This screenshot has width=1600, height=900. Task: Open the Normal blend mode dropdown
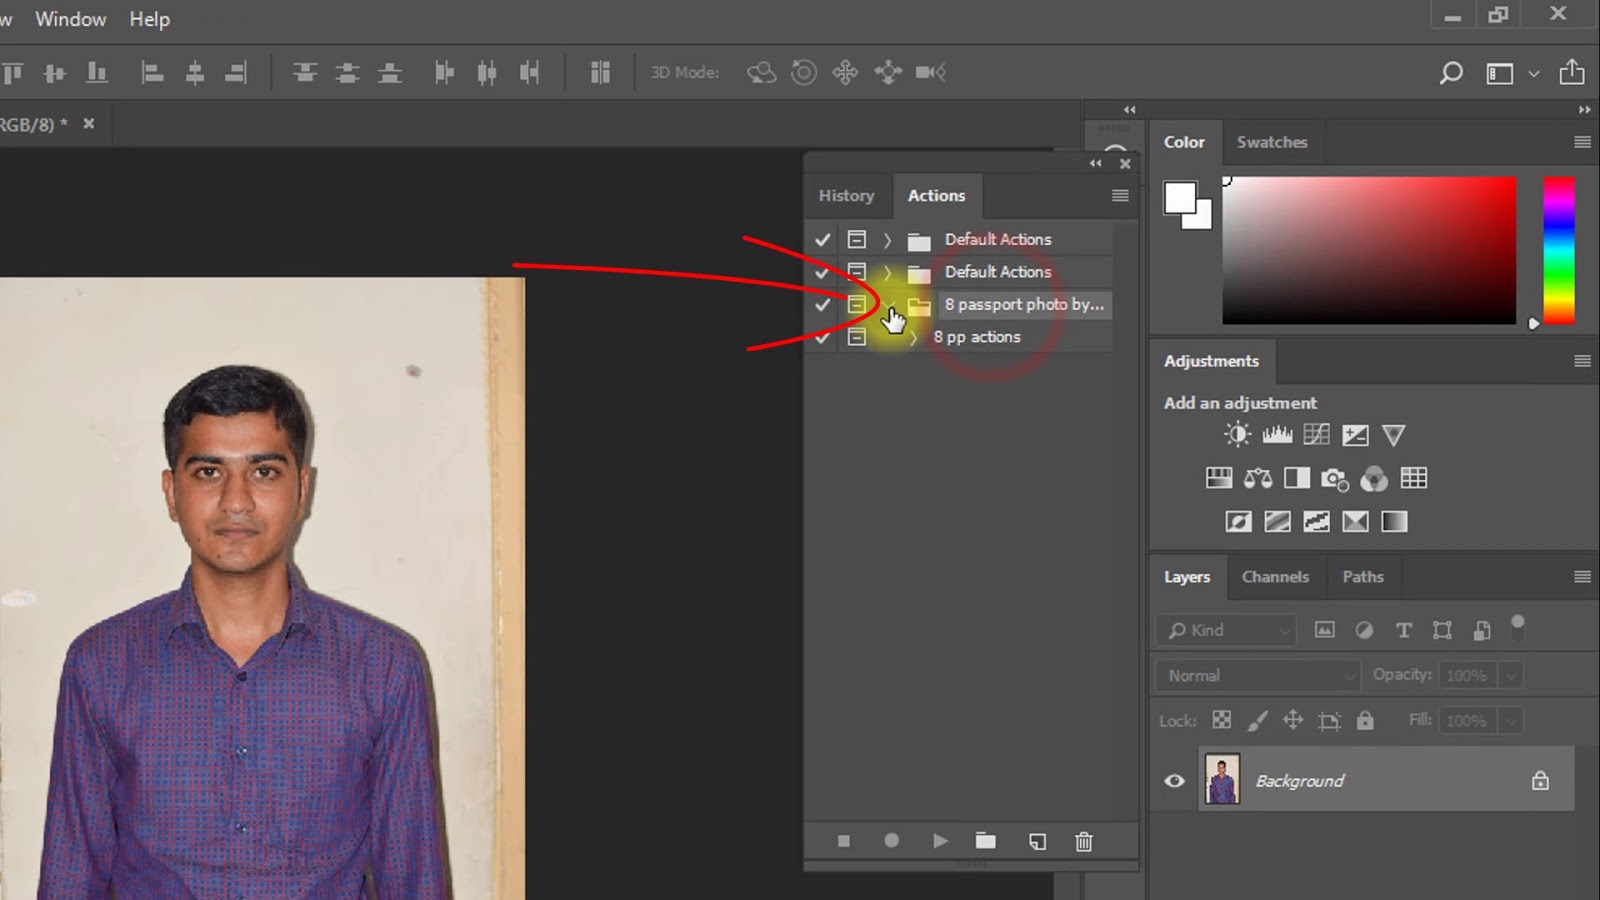coord(1258,675)
